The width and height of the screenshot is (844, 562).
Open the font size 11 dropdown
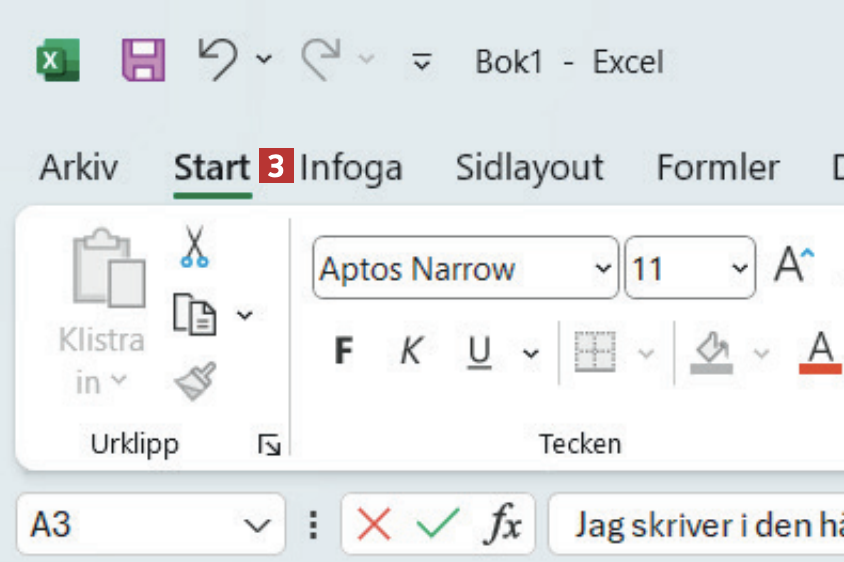point(739,268)
